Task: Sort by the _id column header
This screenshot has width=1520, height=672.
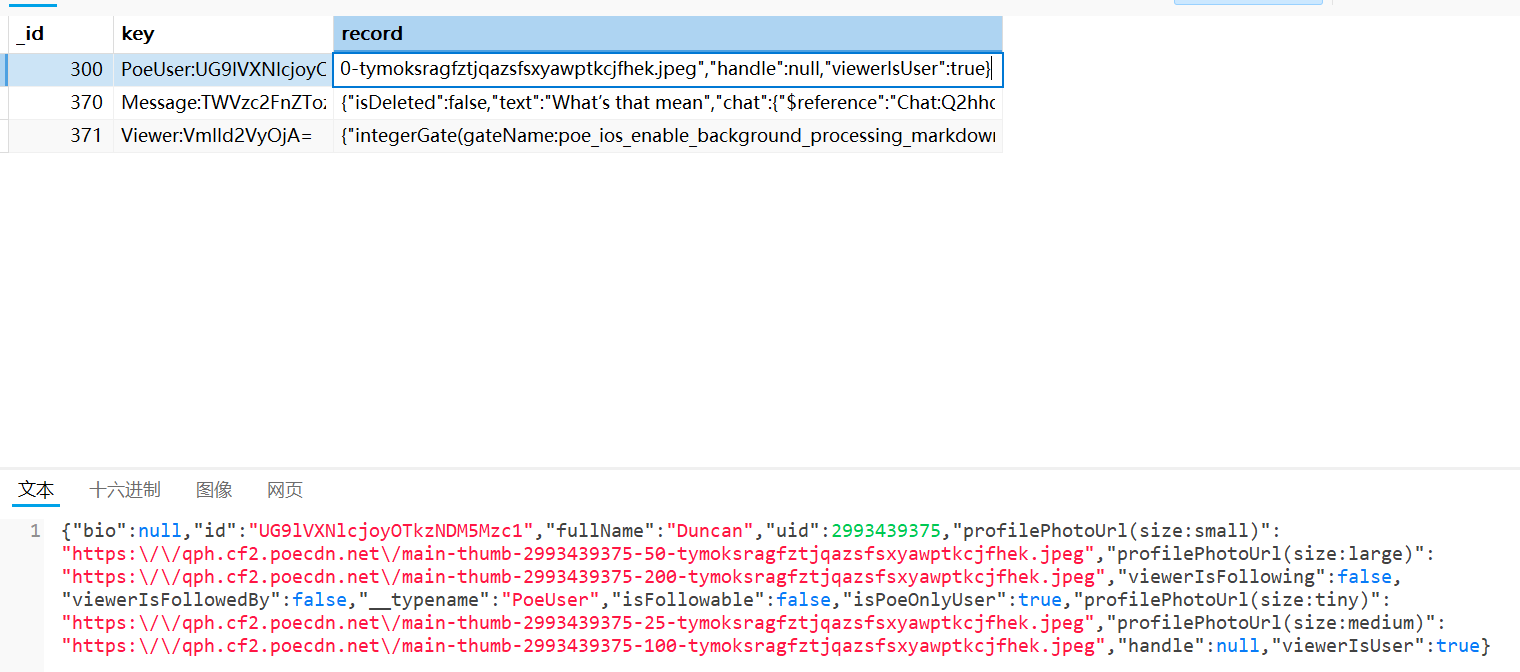Action: tap(61, 33)
